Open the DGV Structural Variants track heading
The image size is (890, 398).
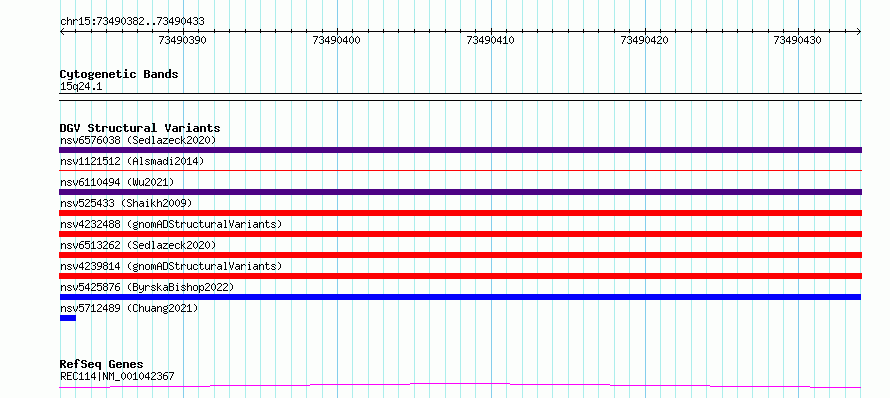[140, 128]
